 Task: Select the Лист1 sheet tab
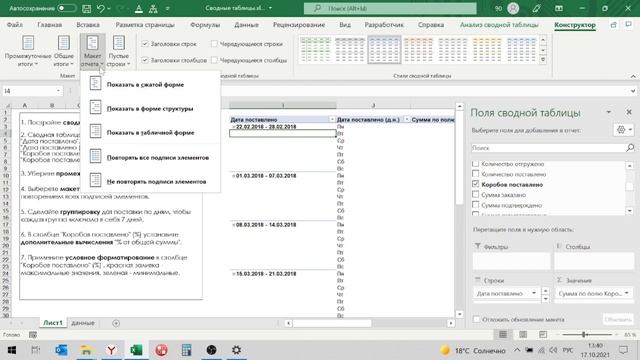coord(53,323)
